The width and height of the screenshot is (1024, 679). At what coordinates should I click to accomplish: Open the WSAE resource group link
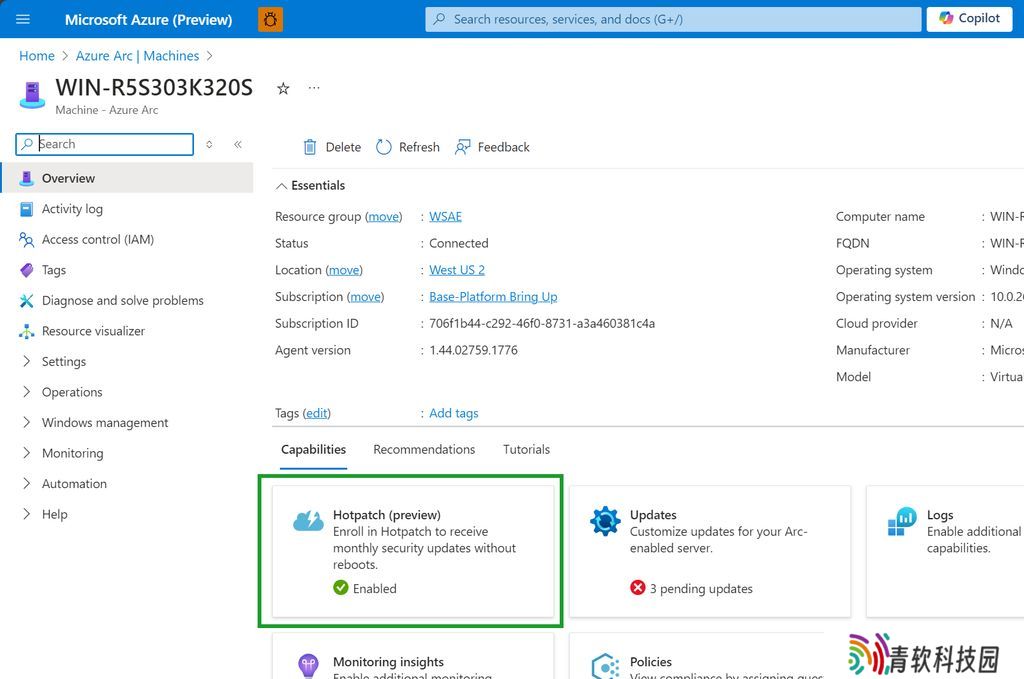tap(445, 216)
